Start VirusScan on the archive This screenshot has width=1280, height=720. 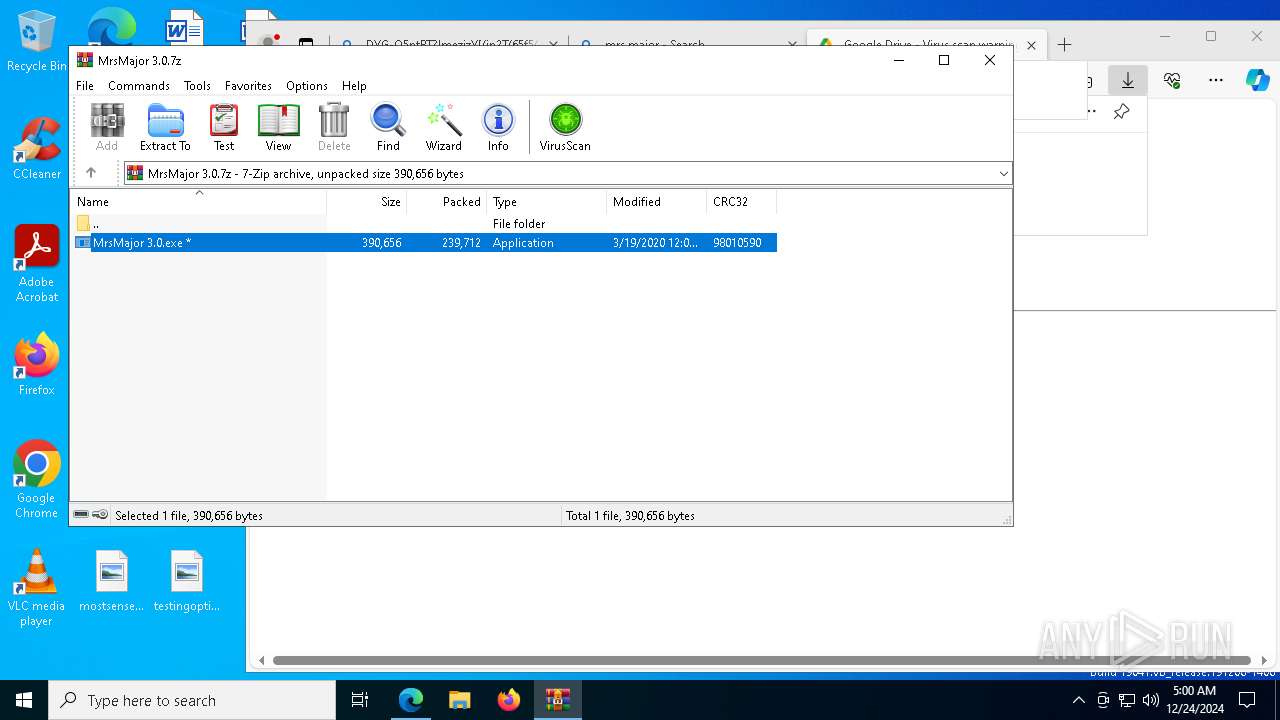tap(565, 127)
